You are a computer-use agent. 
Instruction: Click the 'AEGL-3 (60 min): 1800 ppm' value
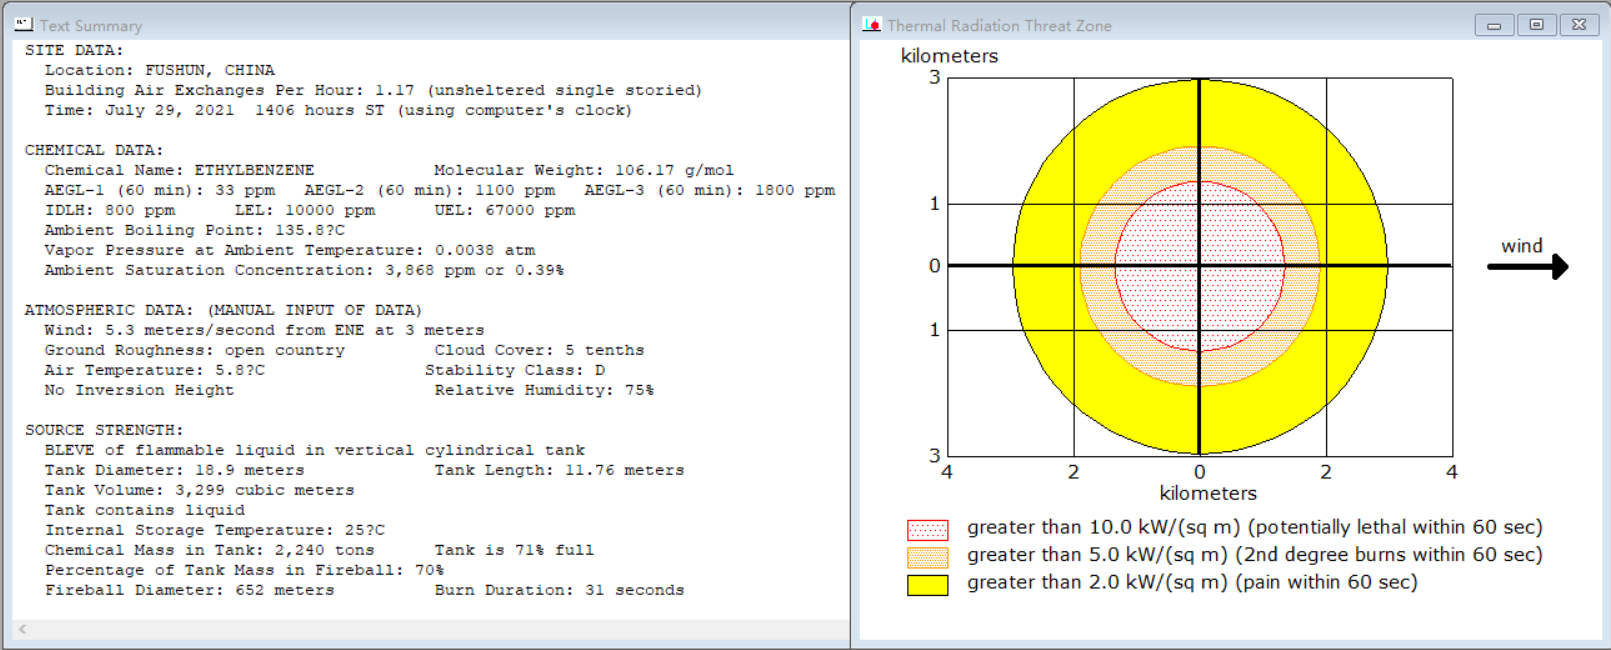(x=709, y=190)
